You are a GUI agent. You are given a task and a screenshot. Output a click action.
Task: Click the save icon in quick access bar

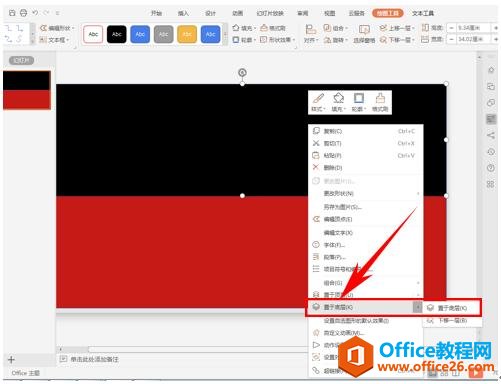coord(12,13)
